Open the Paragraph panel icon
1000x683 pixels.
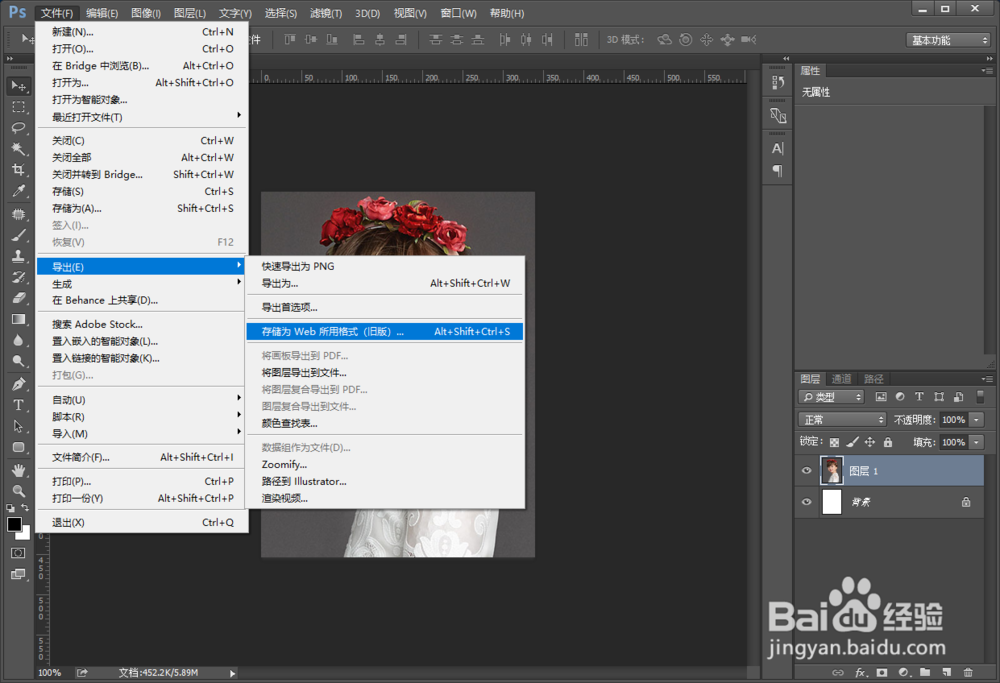[777, 170]
